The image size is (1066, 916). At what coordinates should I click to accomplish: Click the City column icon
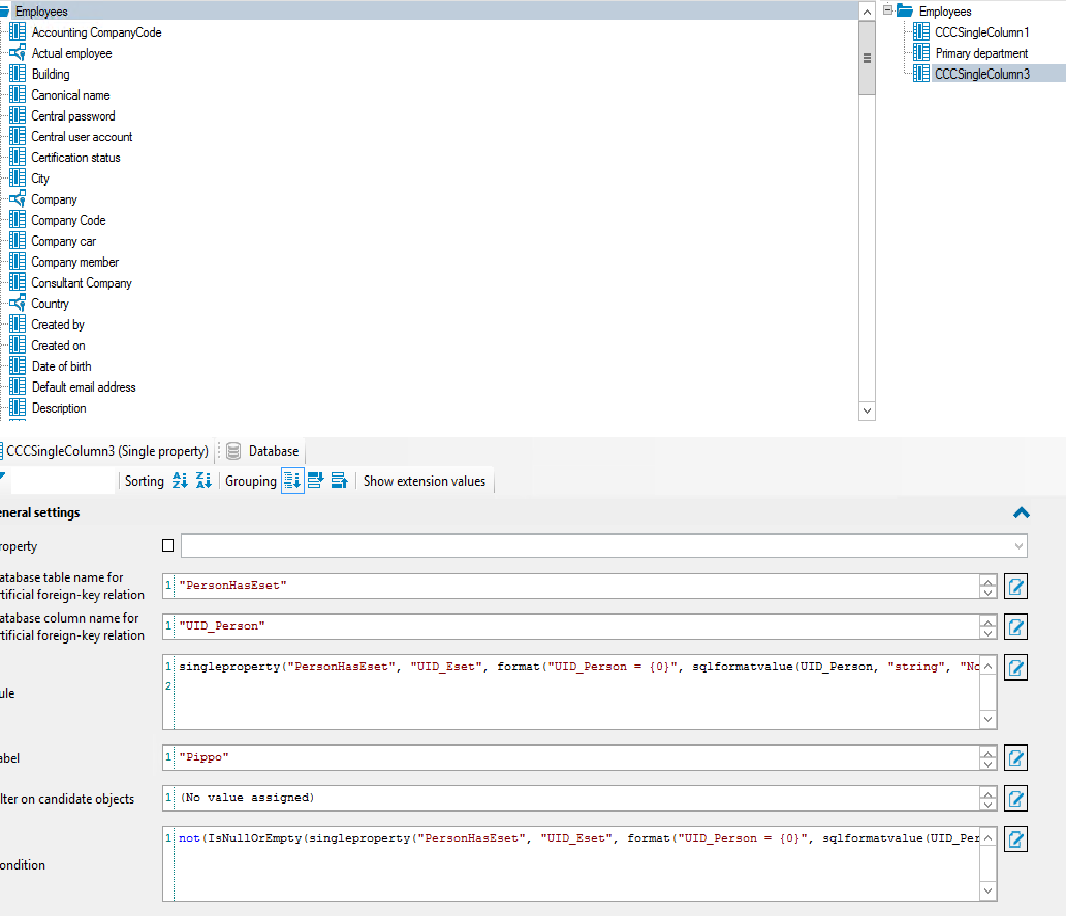(x=18, y=177)
